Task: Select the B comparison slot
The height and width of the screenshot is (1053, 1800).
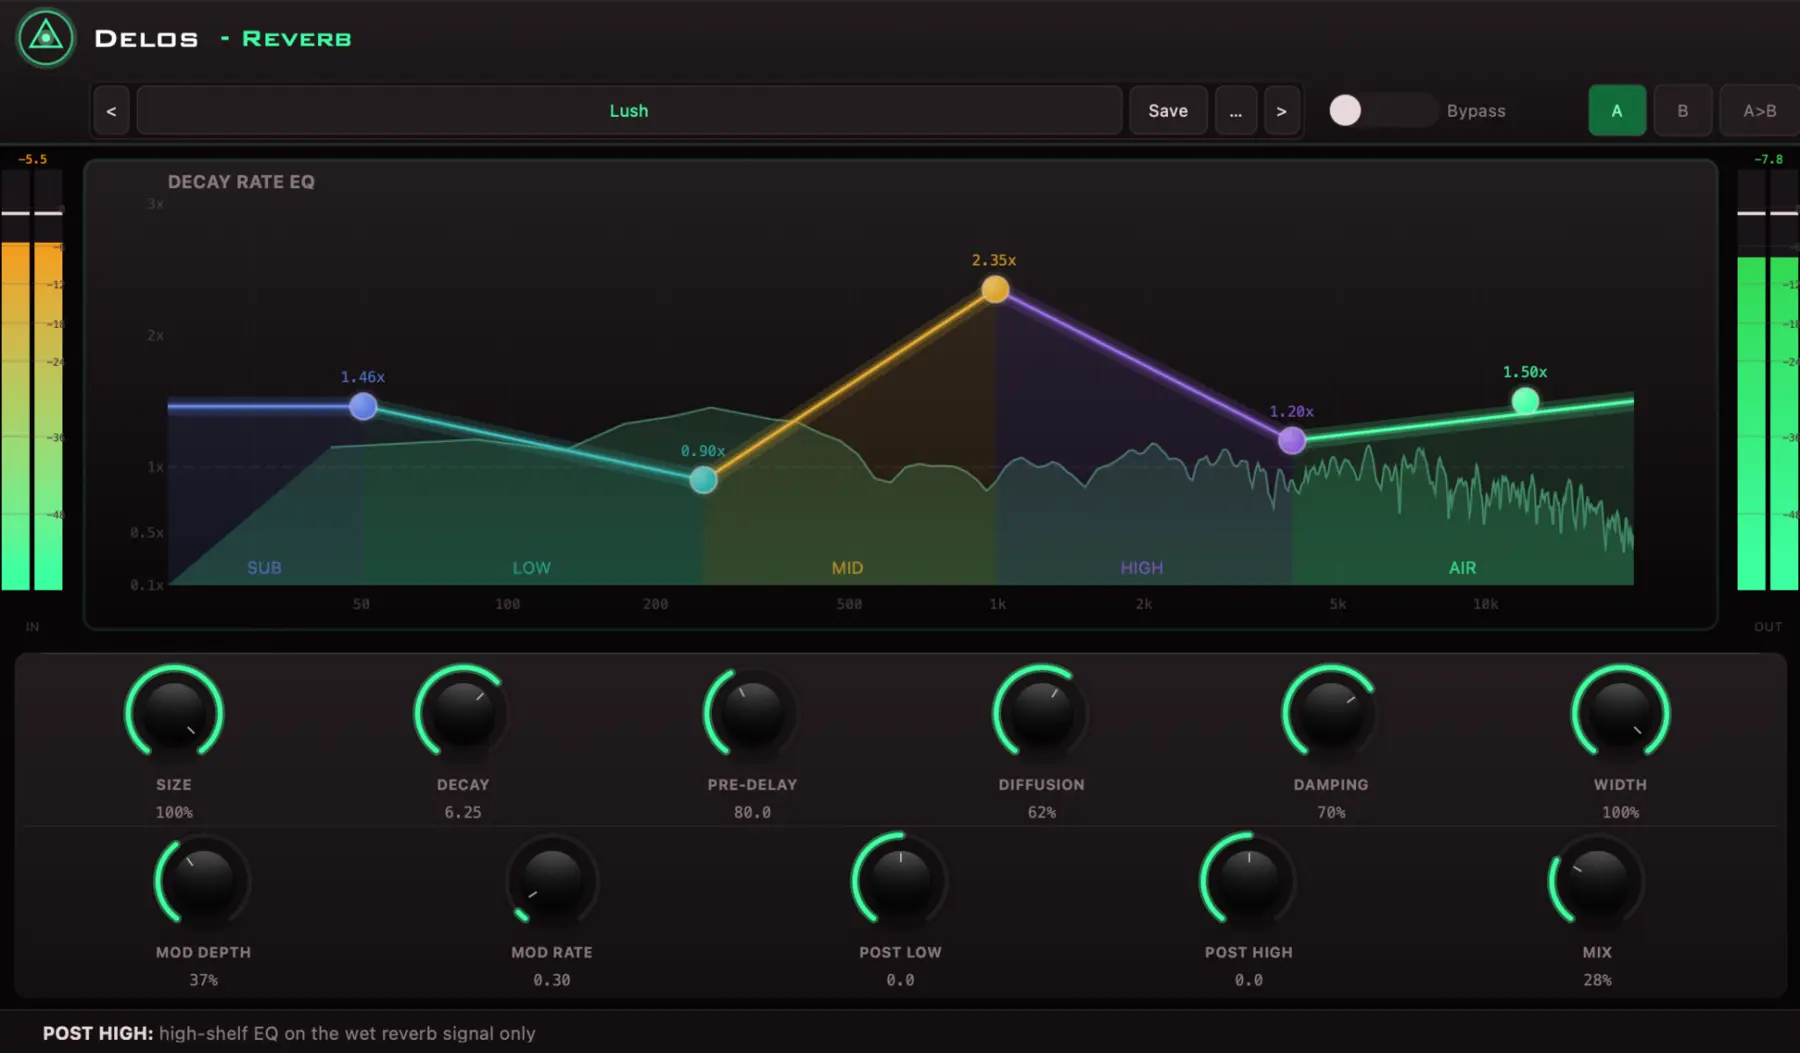Action: click(1683, 111)
